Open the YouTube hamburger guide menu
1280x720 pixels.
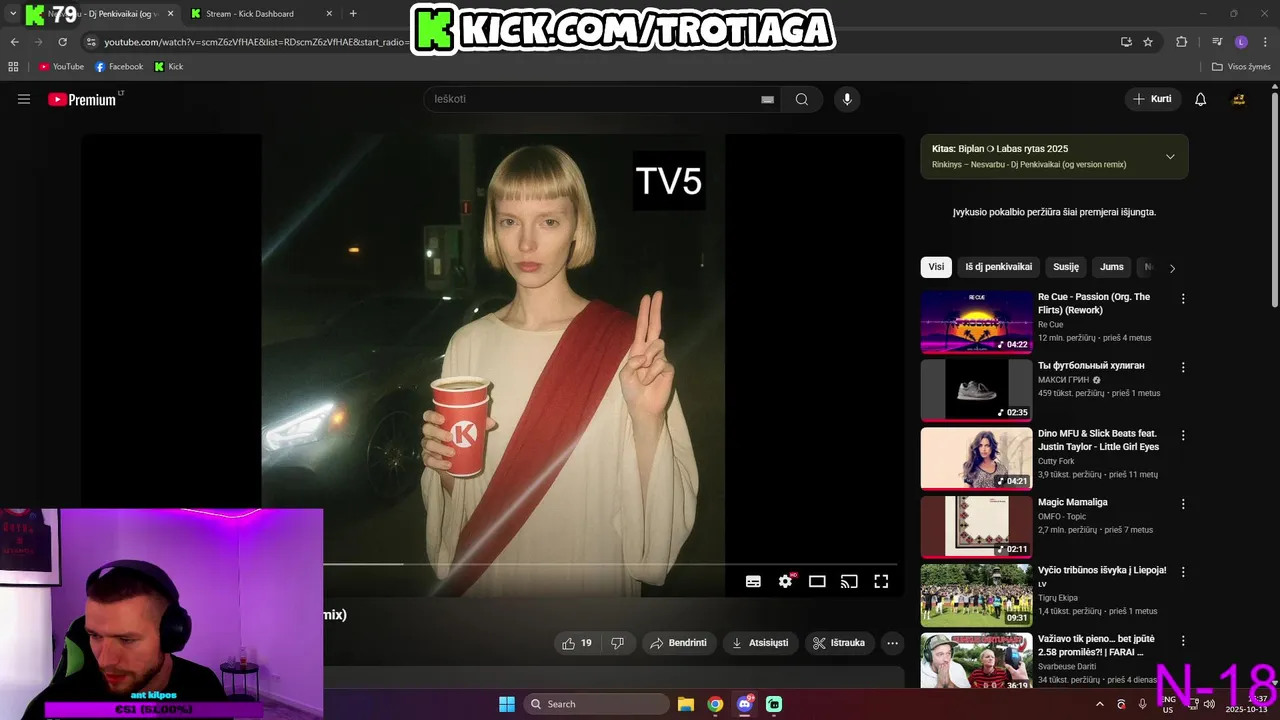[24, 99]
